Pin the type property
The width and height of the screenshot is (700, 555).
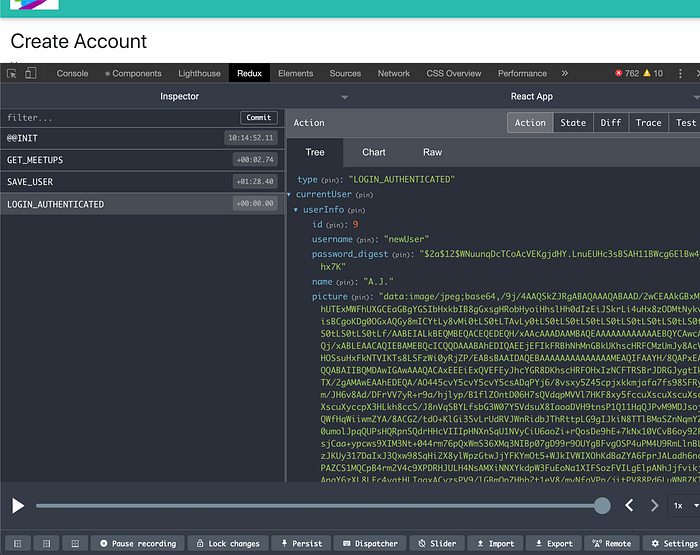point(331,180)
